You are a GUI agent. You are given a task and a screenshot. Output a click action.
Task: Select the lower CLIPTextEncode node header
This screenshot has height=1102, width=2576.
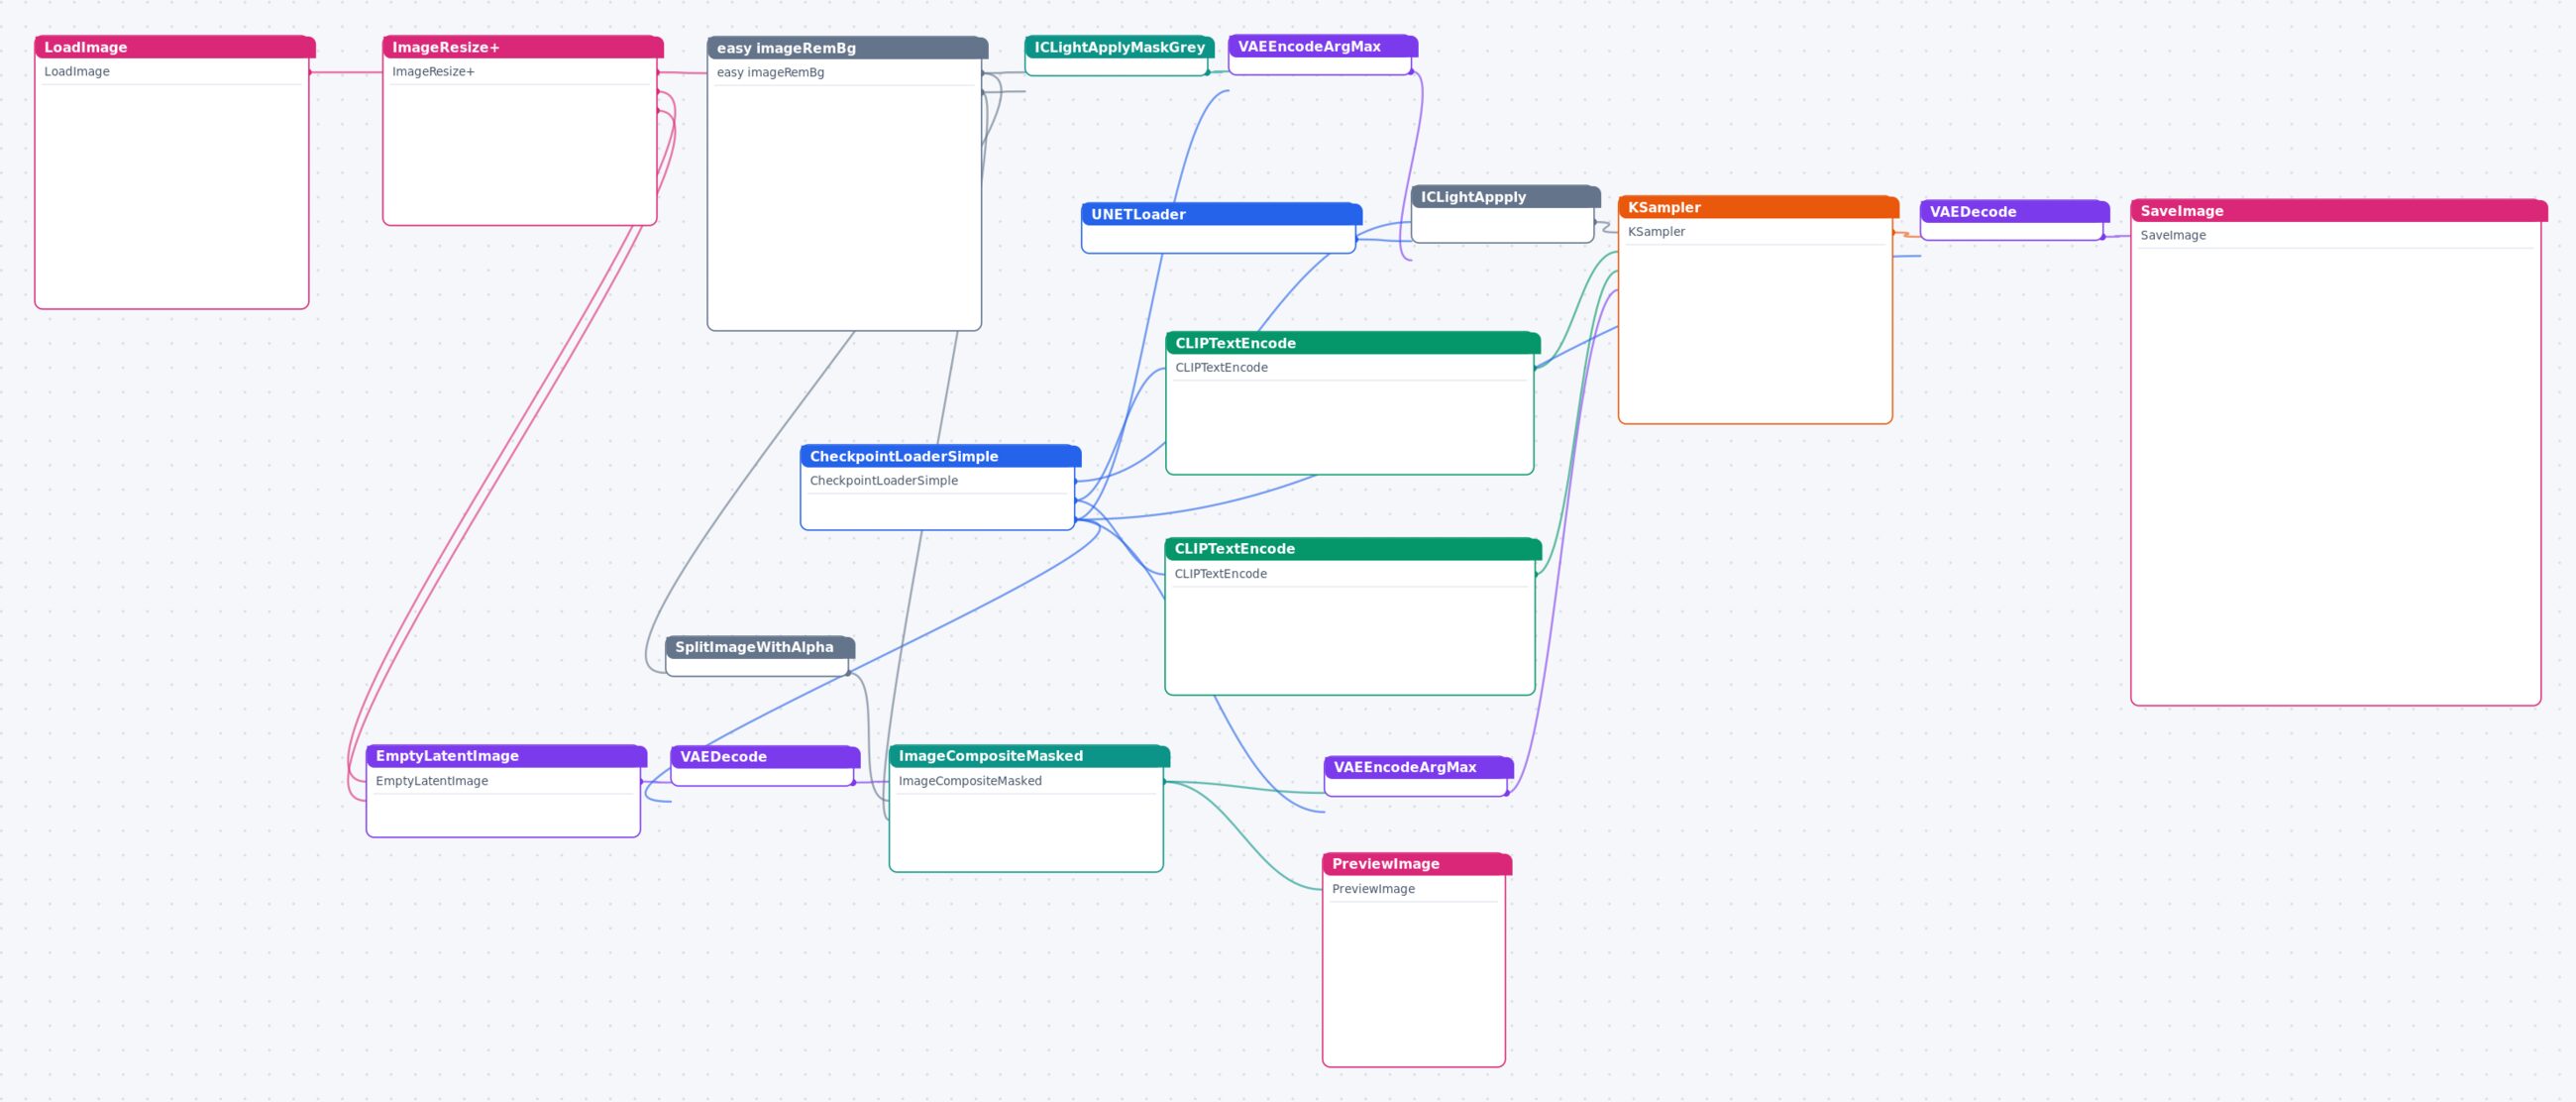click(1353, 549)
